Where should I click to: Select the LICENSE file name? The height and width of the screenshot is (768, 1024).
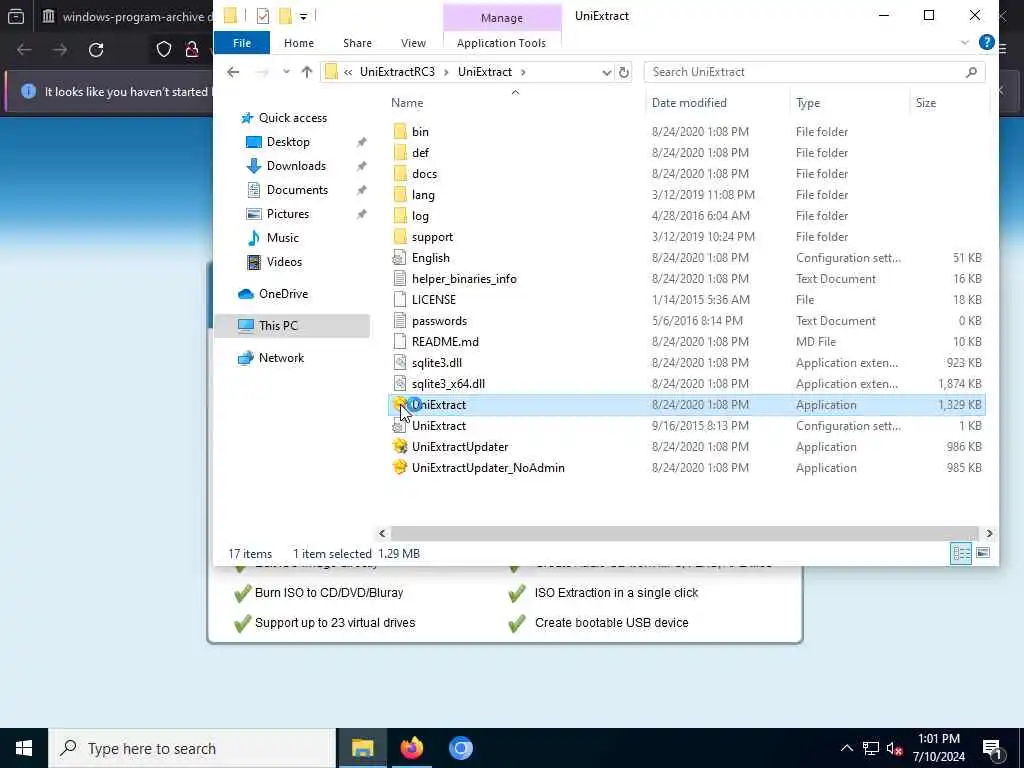[x=434, y=300]
